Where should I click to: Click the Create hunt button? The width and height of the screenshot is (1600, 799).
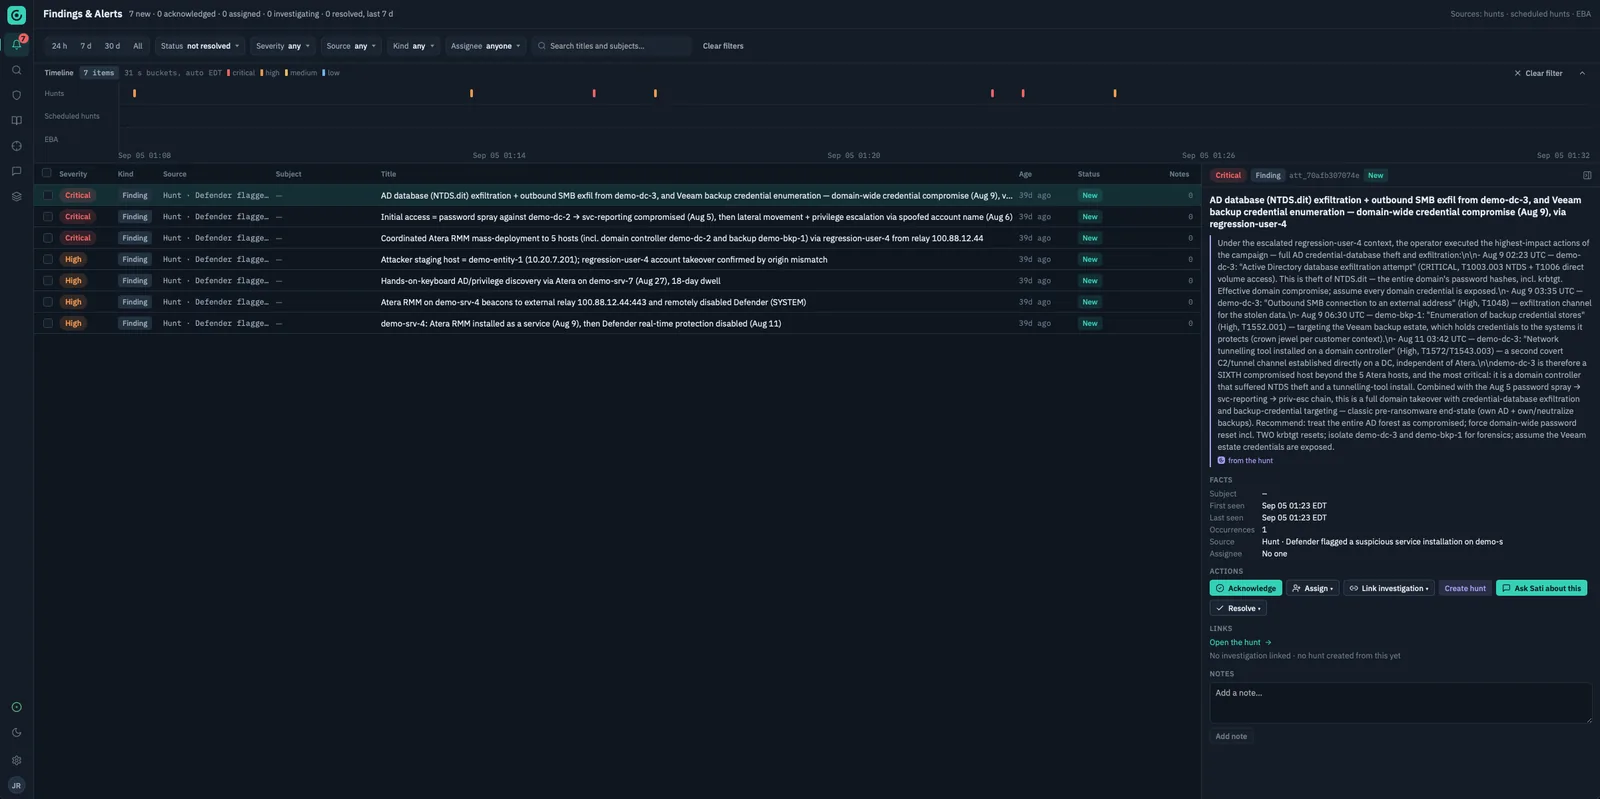[x=1465, y=588]
